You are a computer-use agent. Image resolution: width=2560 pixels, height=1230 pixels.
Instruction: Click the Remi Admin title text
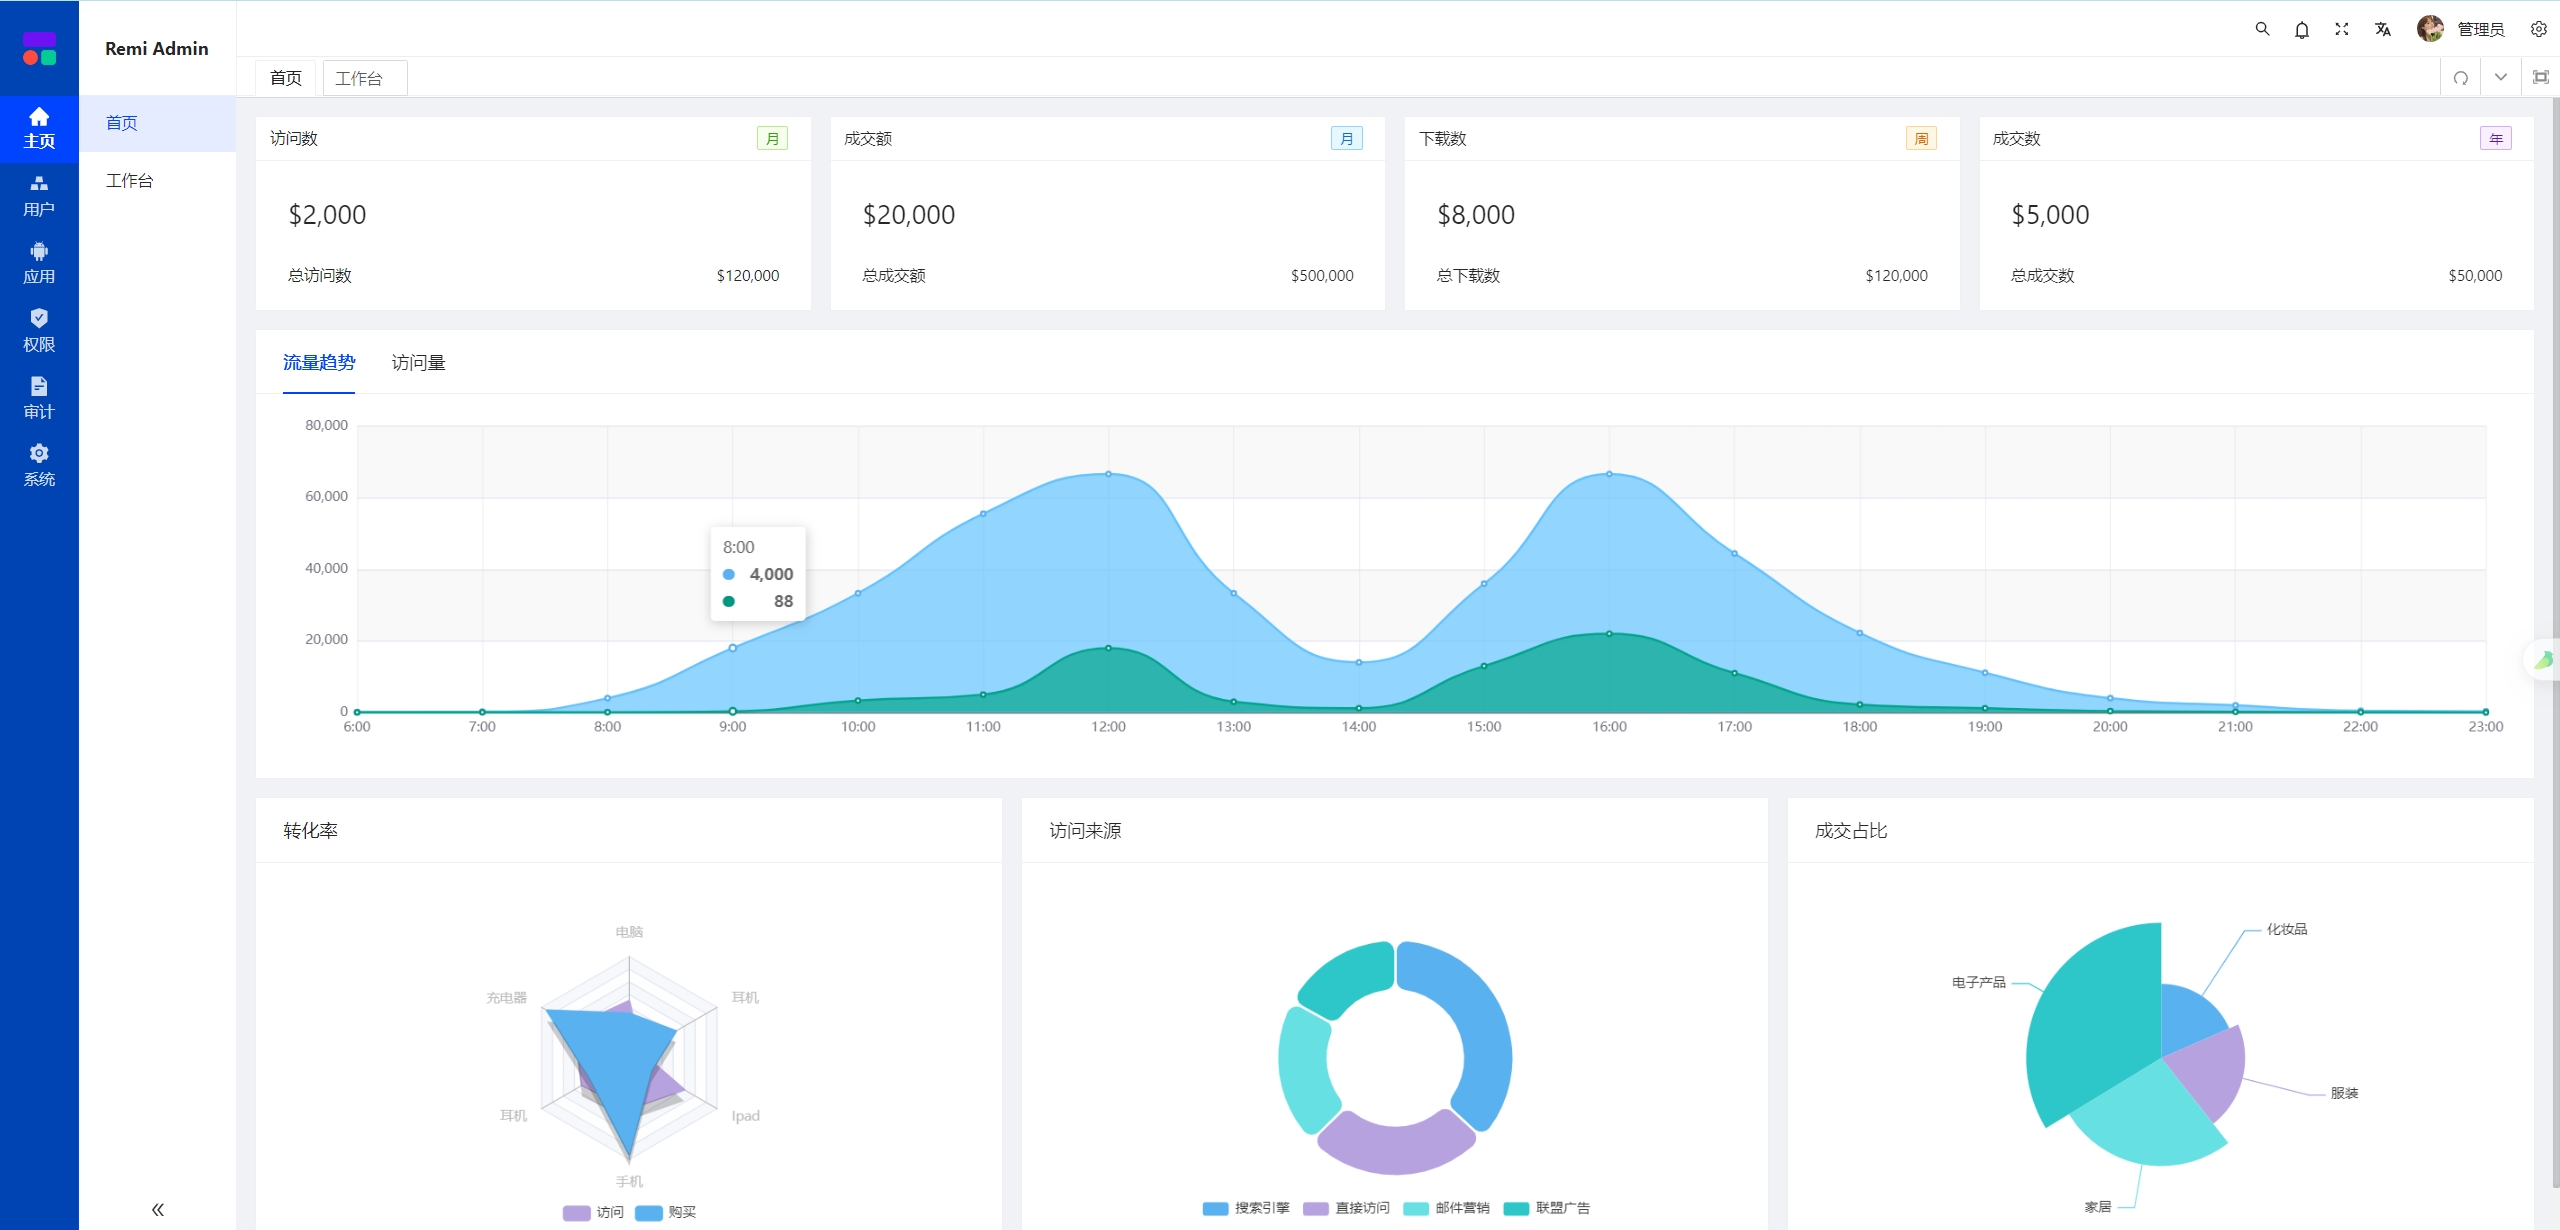[x=157, y=48]
